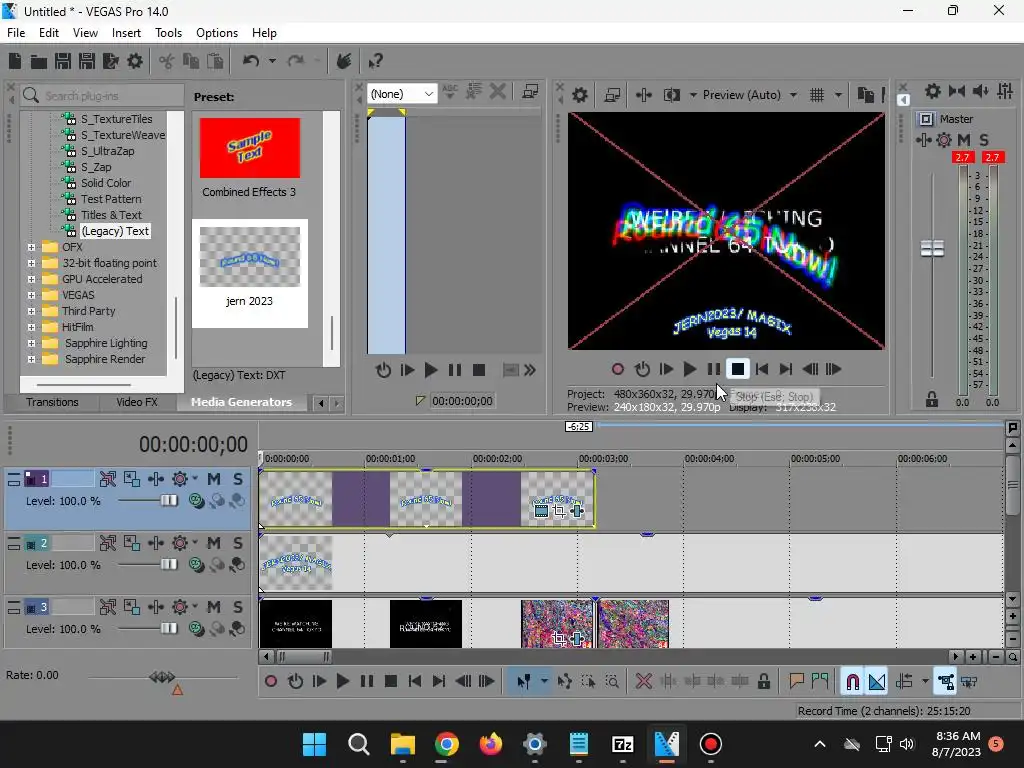The height and width of the screenshot is (768, 1024).
Task: Open Master bus audio properties gear
Action: (933, 91)
